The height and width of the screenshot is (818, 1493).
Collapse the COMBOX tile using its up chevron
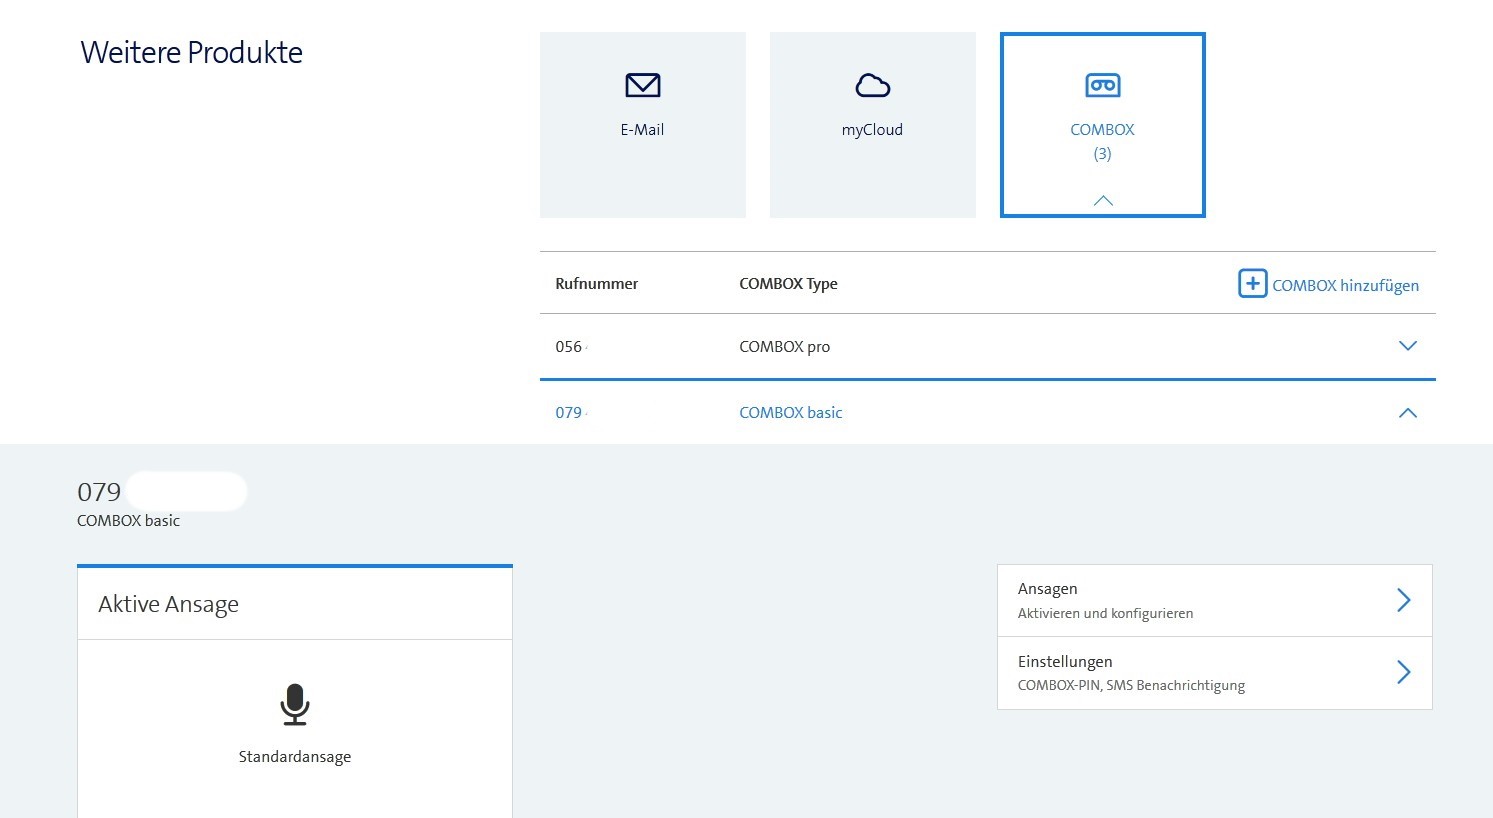(x=1102, y=201)
